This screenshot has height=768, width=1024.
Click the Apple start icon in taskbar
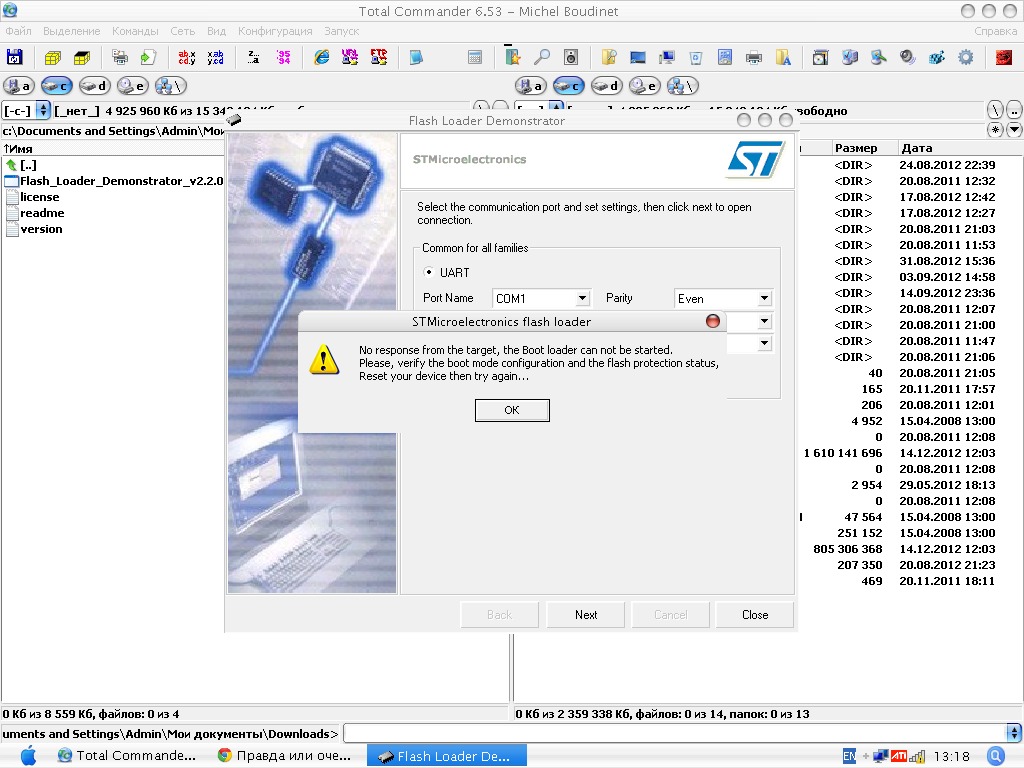point(29,756)
